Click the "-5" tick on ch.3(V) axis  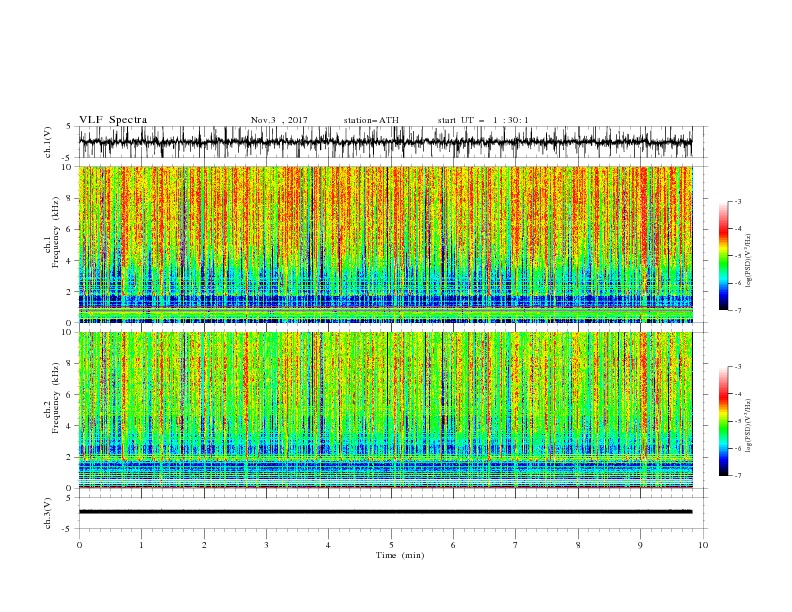pyautogui.click(x=68, y=529)
